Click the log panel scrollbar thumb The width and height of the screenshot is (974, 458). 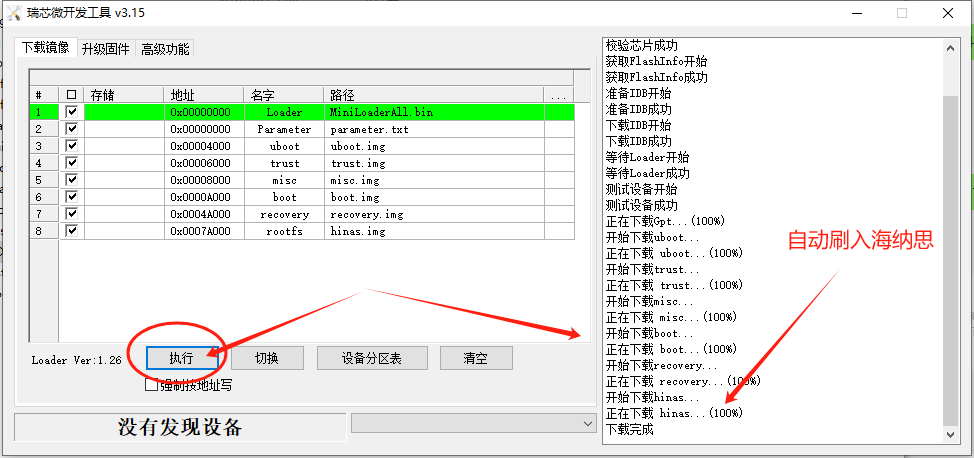(x=950, y=260)
